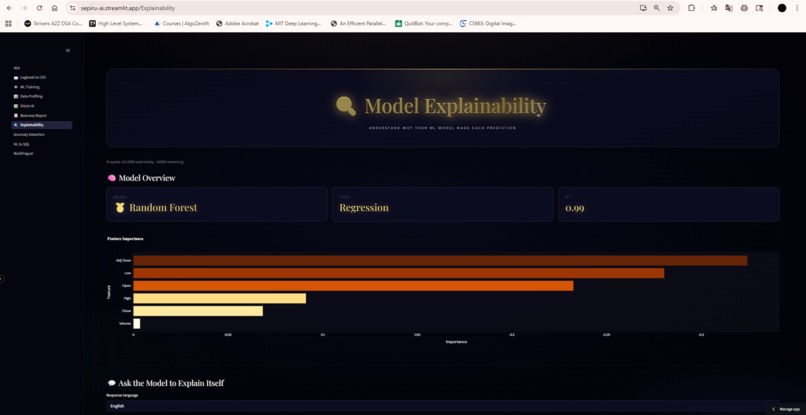Open the MIT Deep Learning bookmark

(294, 23)
